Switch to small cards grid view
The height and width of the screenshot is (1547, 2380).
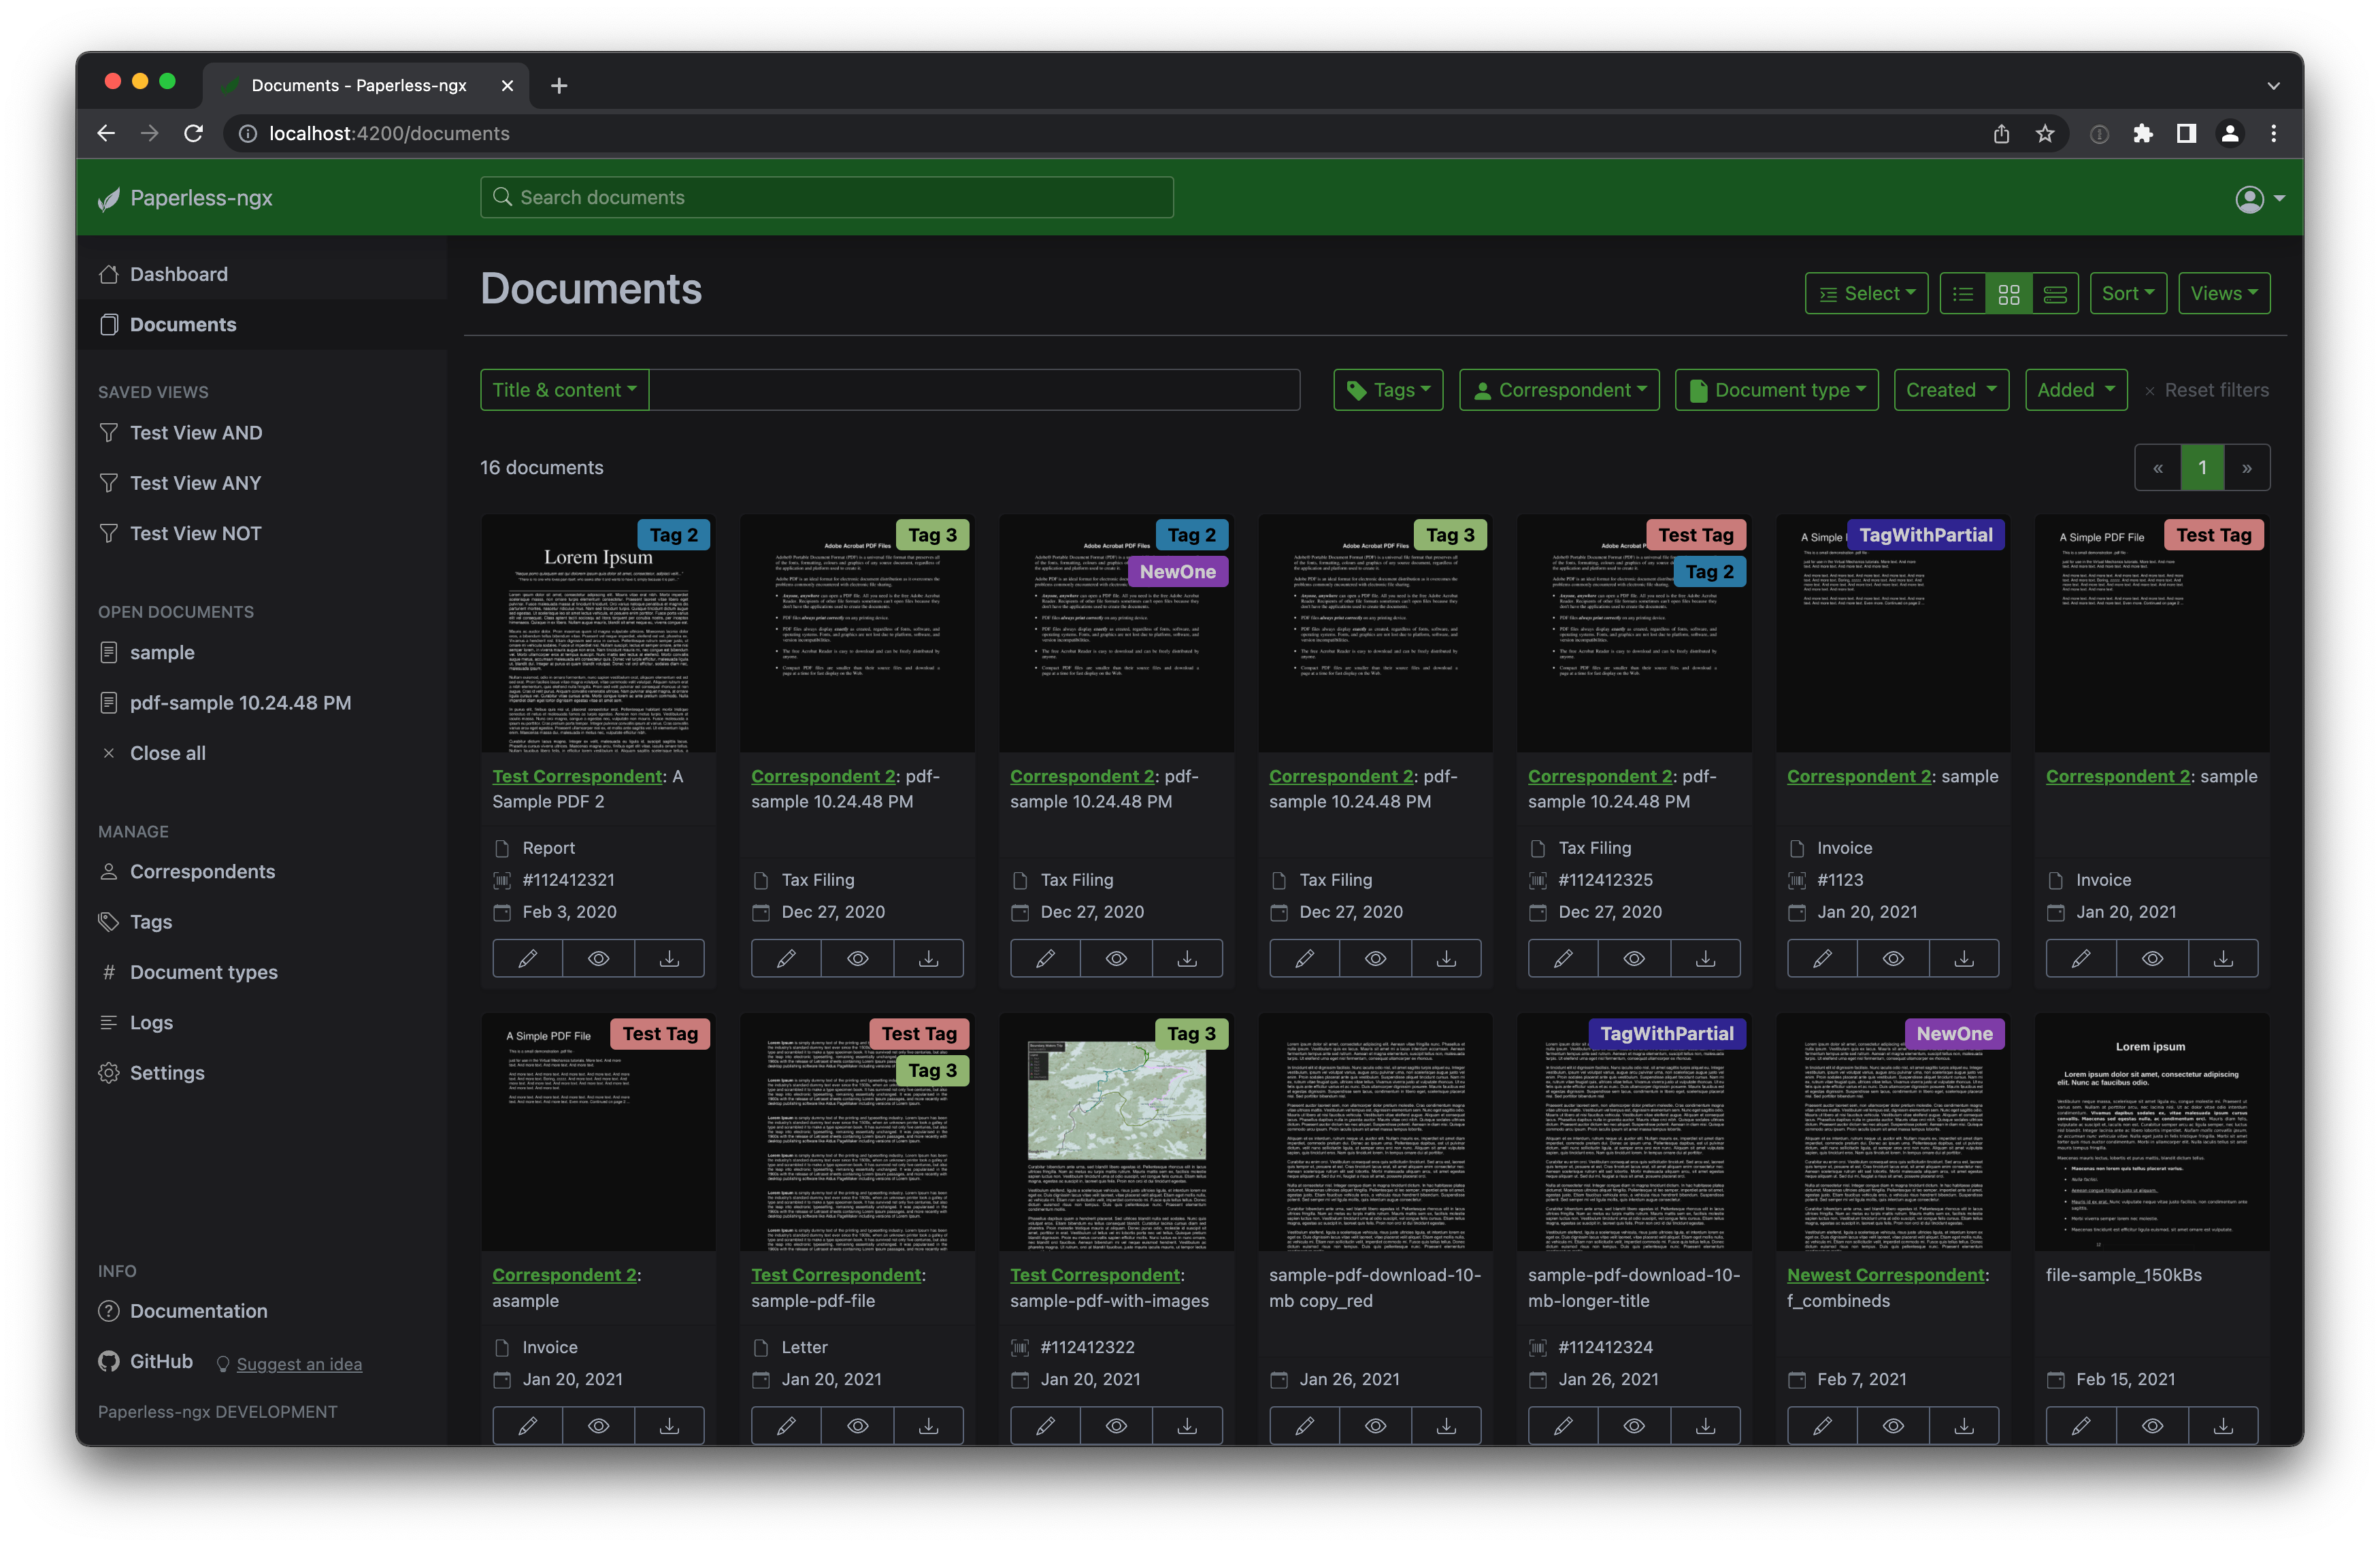point(2008,294)
